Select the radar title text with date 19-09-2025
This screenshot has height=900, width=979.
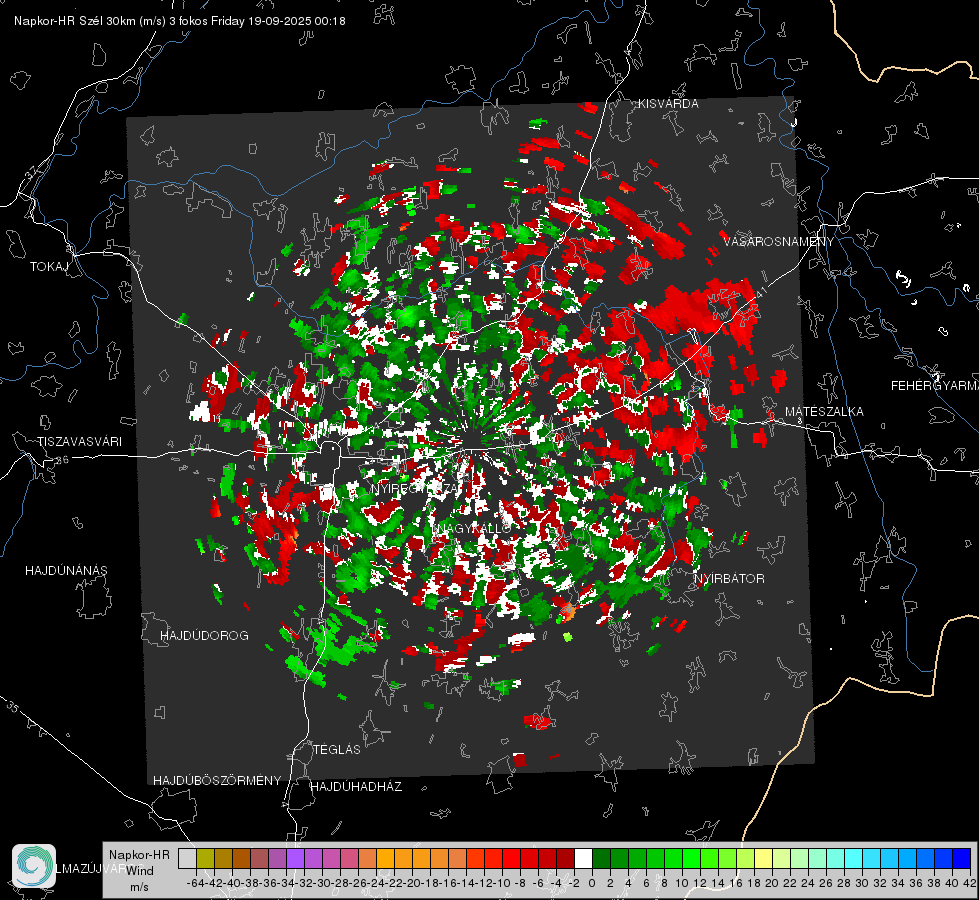(180, 21)
